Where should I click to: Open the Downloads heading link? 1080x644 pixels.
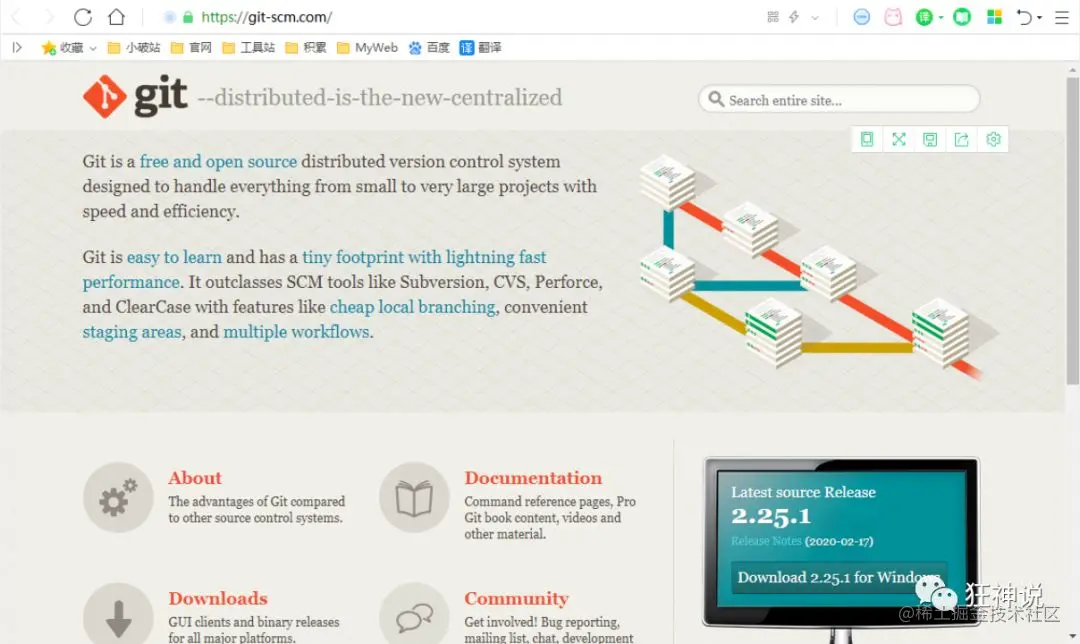[218, 598]
